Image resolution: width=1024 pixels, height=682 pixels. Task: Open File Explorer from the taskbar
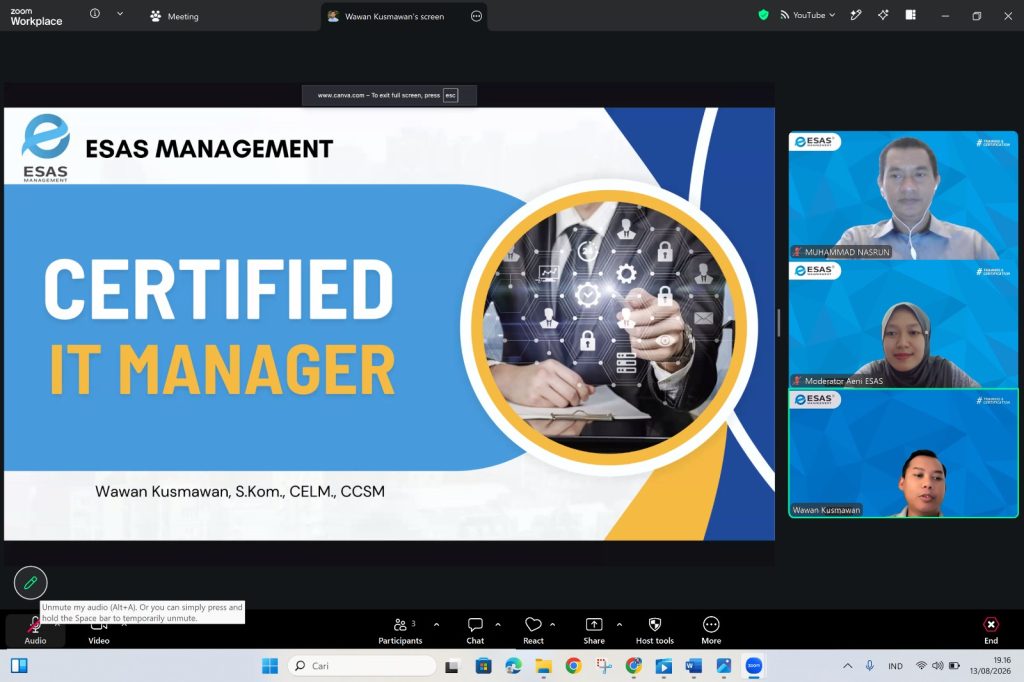click(x=543, y=666)
